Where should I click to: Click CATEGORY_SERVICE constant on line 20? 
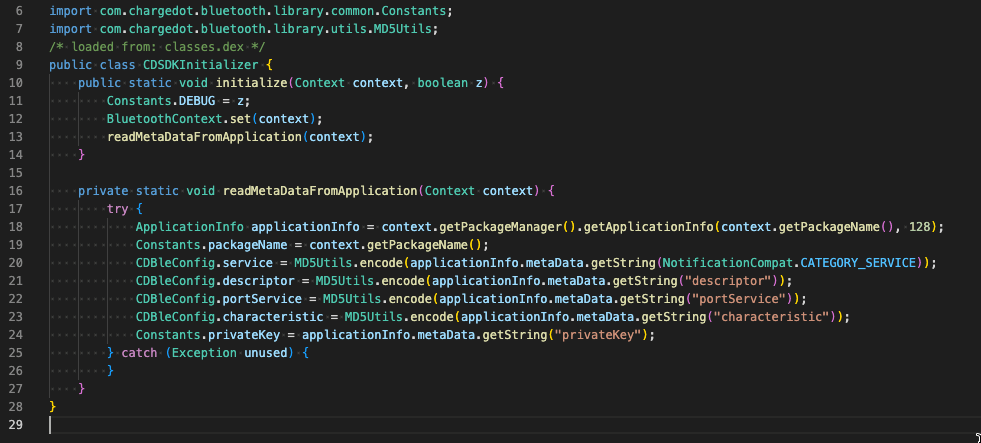tap(859, 263)
